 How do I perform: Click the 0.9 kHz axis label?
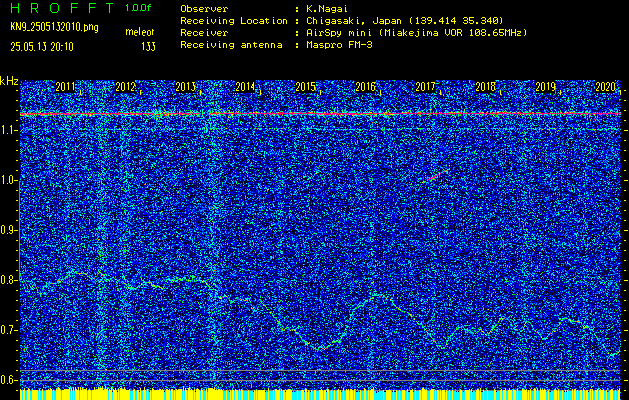click(x=9, y=230)
